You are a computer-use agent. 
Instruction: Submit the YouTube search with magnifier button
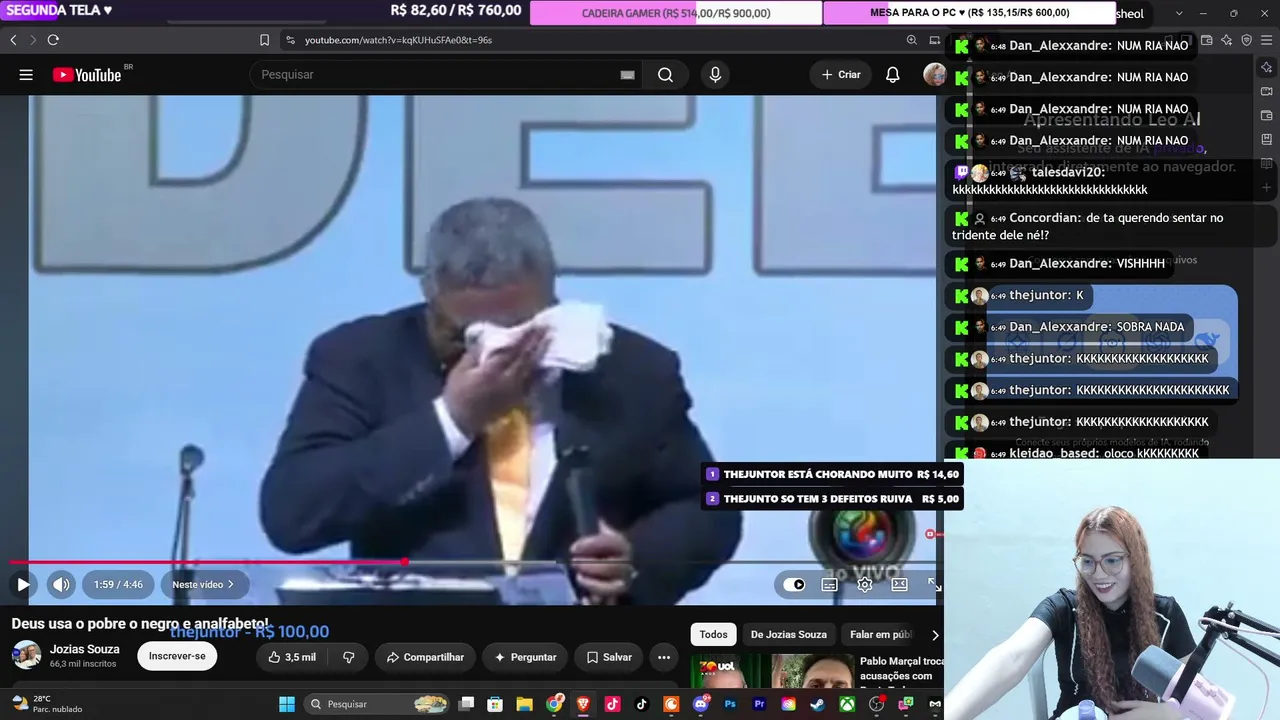click(x=665, y=75)
